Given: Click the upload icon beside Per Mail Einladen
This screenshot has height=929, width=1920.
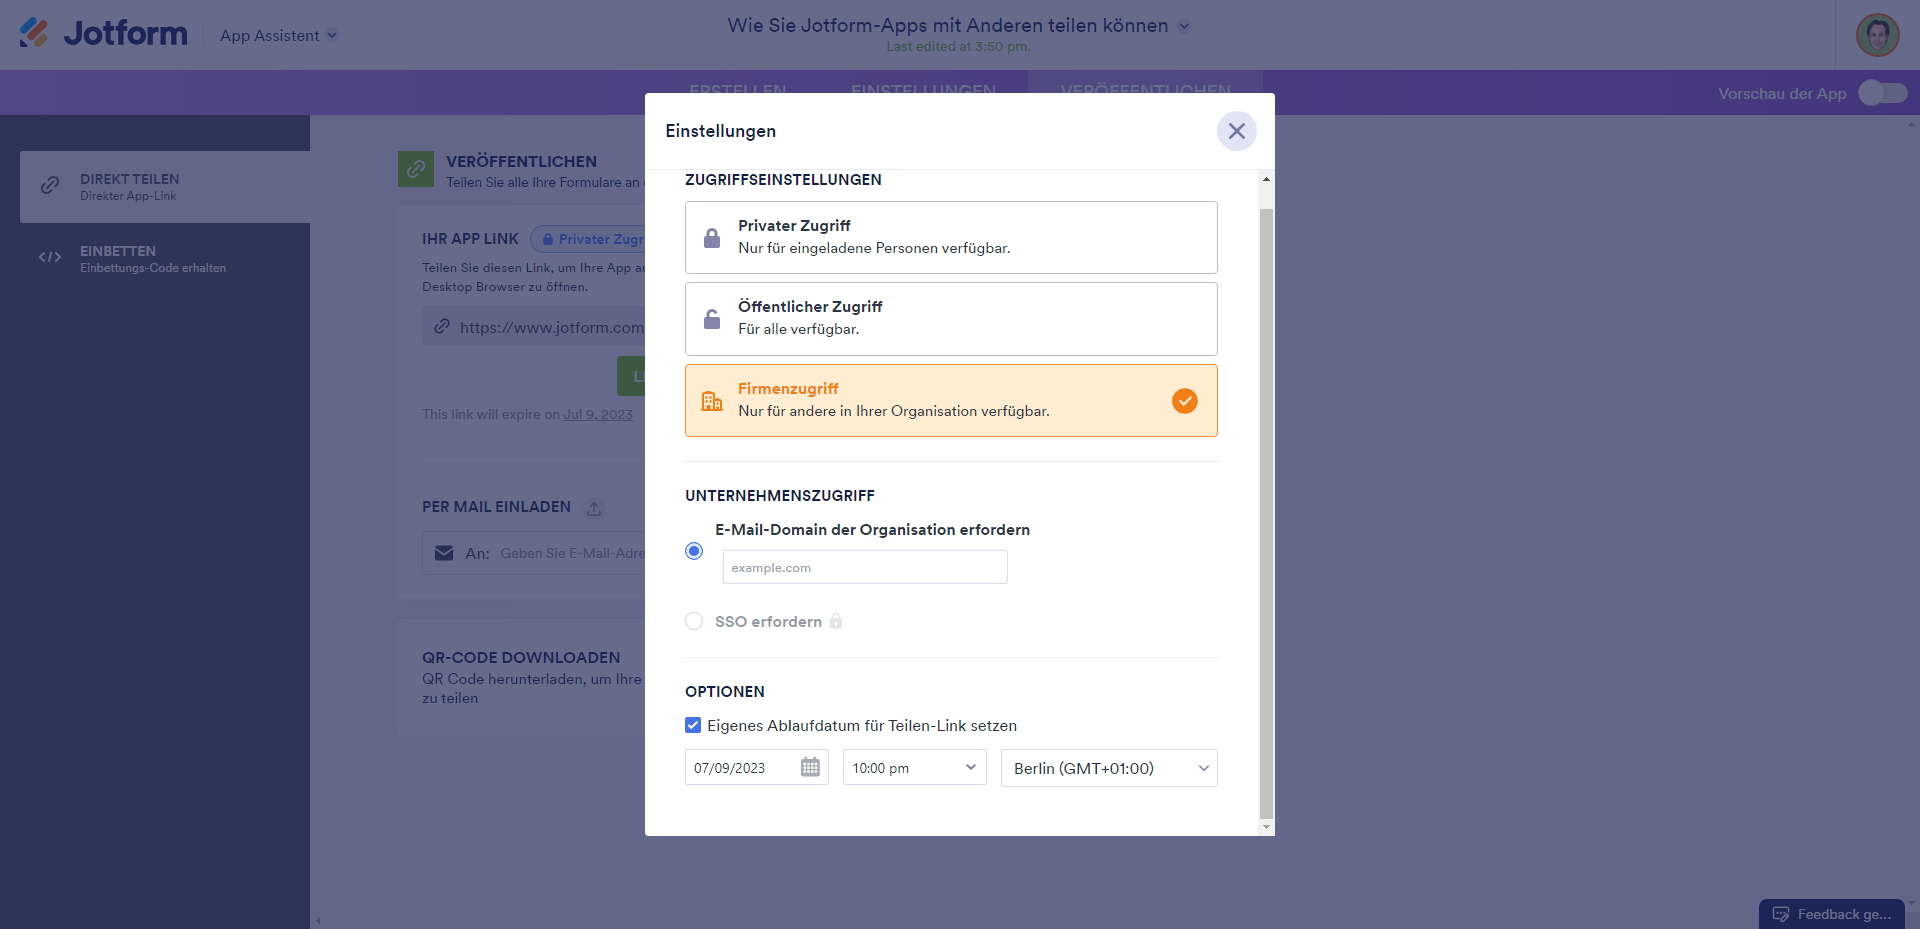Looking at the screenshot, I should 594,508.
